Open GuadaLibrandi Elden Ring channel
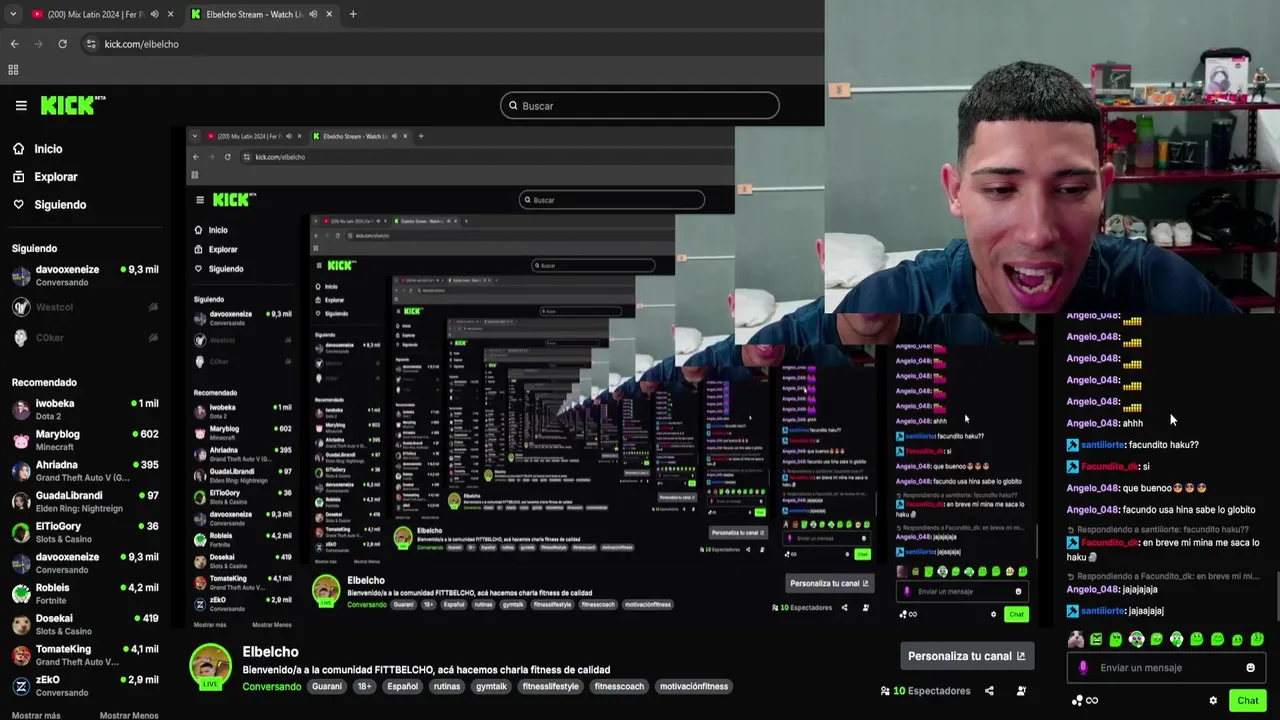Screen dimensions: 1280x720 (x=85, y=501)
